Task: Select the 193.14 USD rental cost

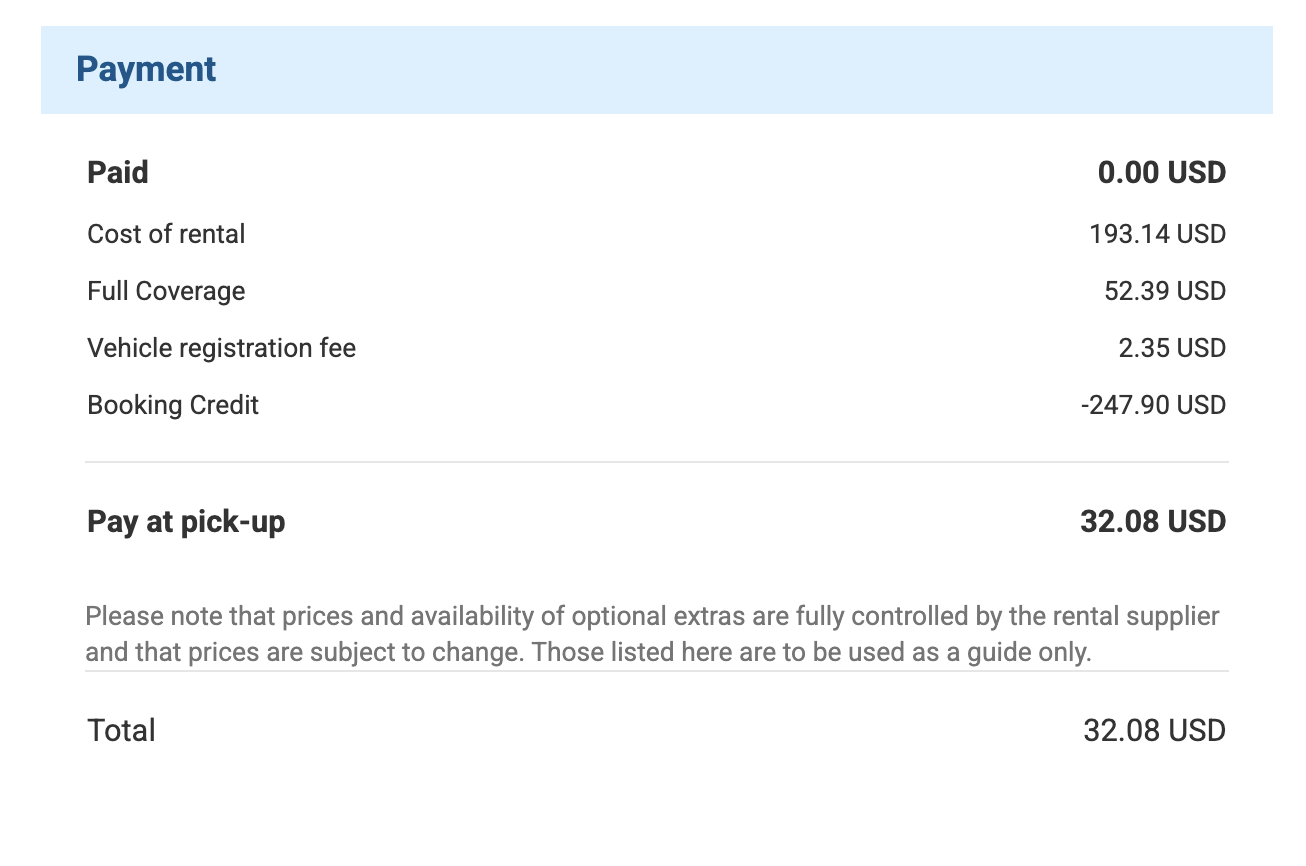Action: pyautogui.click(x=1157, y=234)
